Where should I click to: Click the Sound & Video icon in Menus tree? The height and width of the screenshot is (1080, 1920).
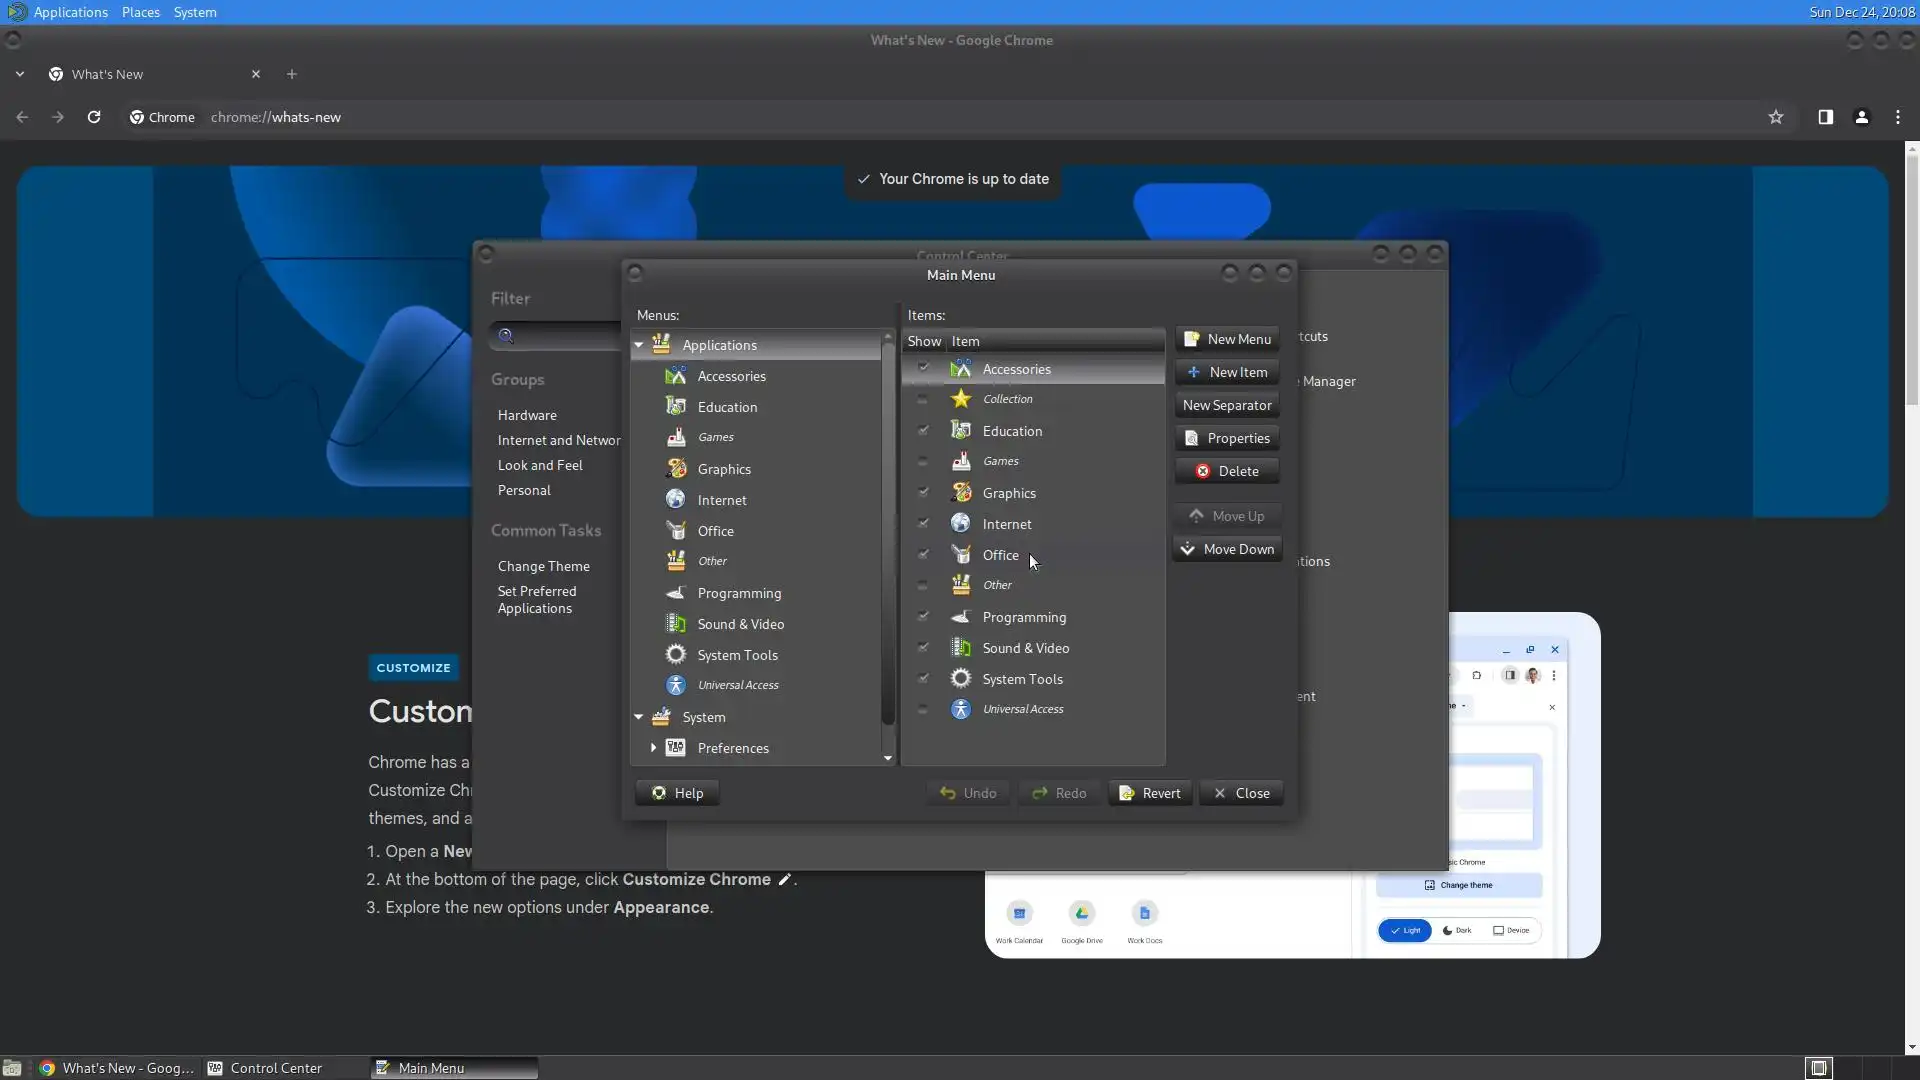click(676, 624)
